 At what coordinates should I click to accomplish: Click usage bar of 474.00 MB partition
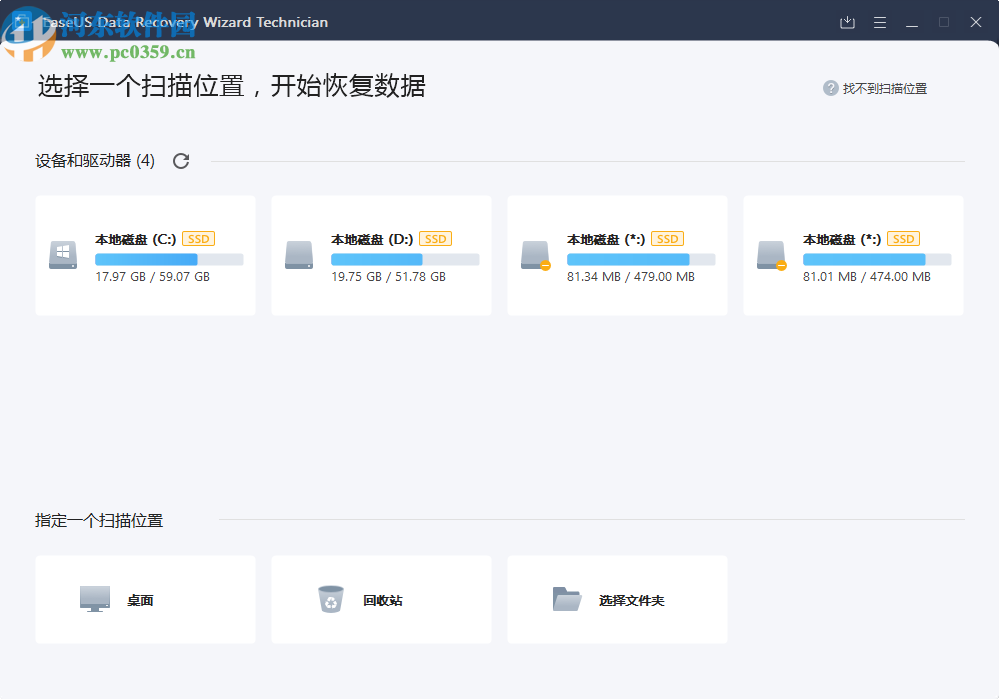(877, 259)
